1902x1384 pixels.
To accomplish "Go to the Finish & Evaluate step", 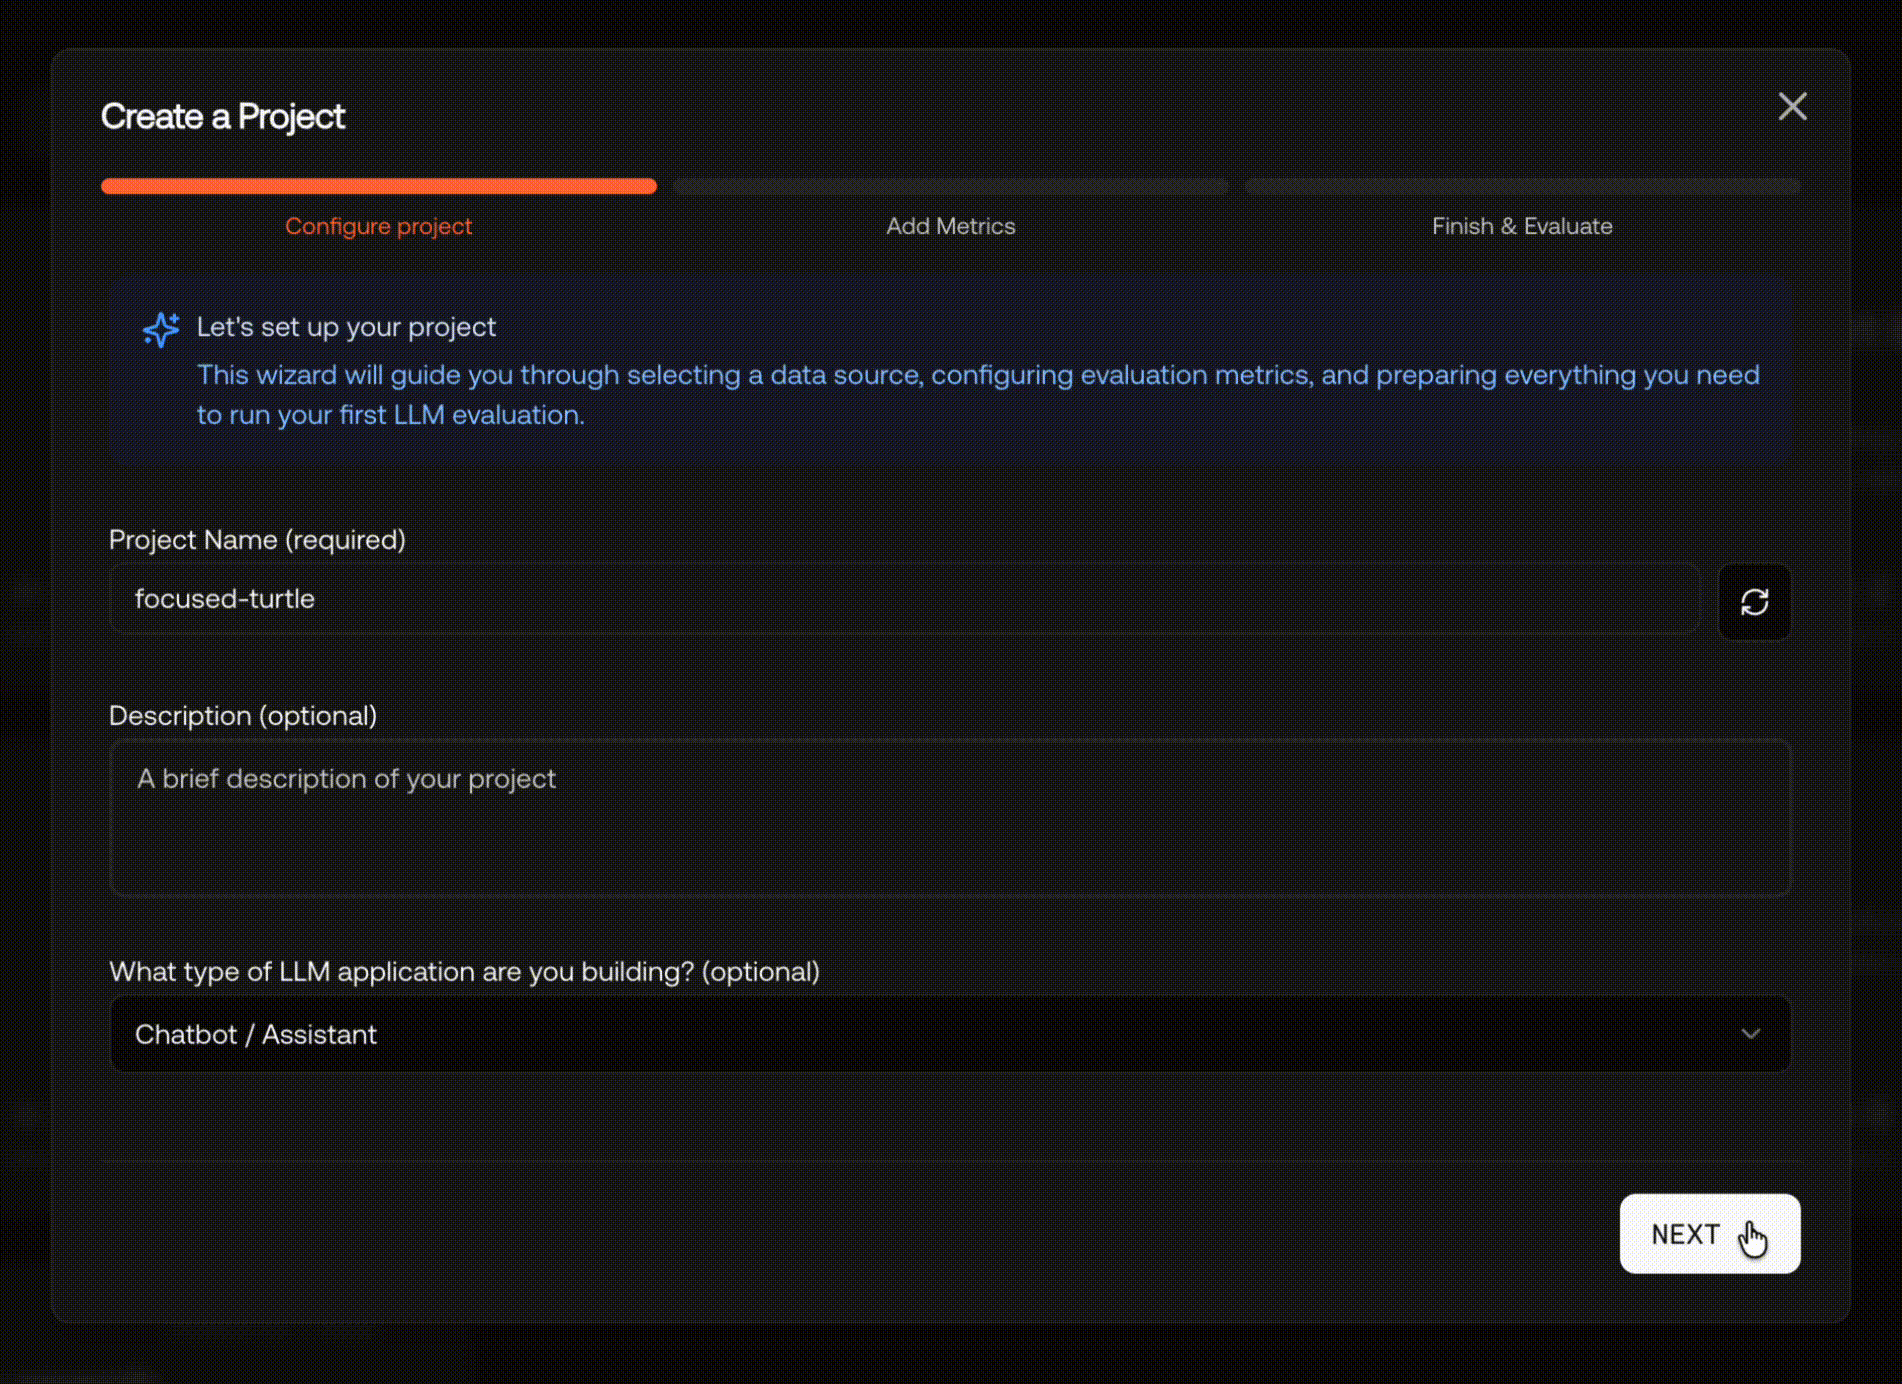I will pyautogui.click(x=1522, y=226).
